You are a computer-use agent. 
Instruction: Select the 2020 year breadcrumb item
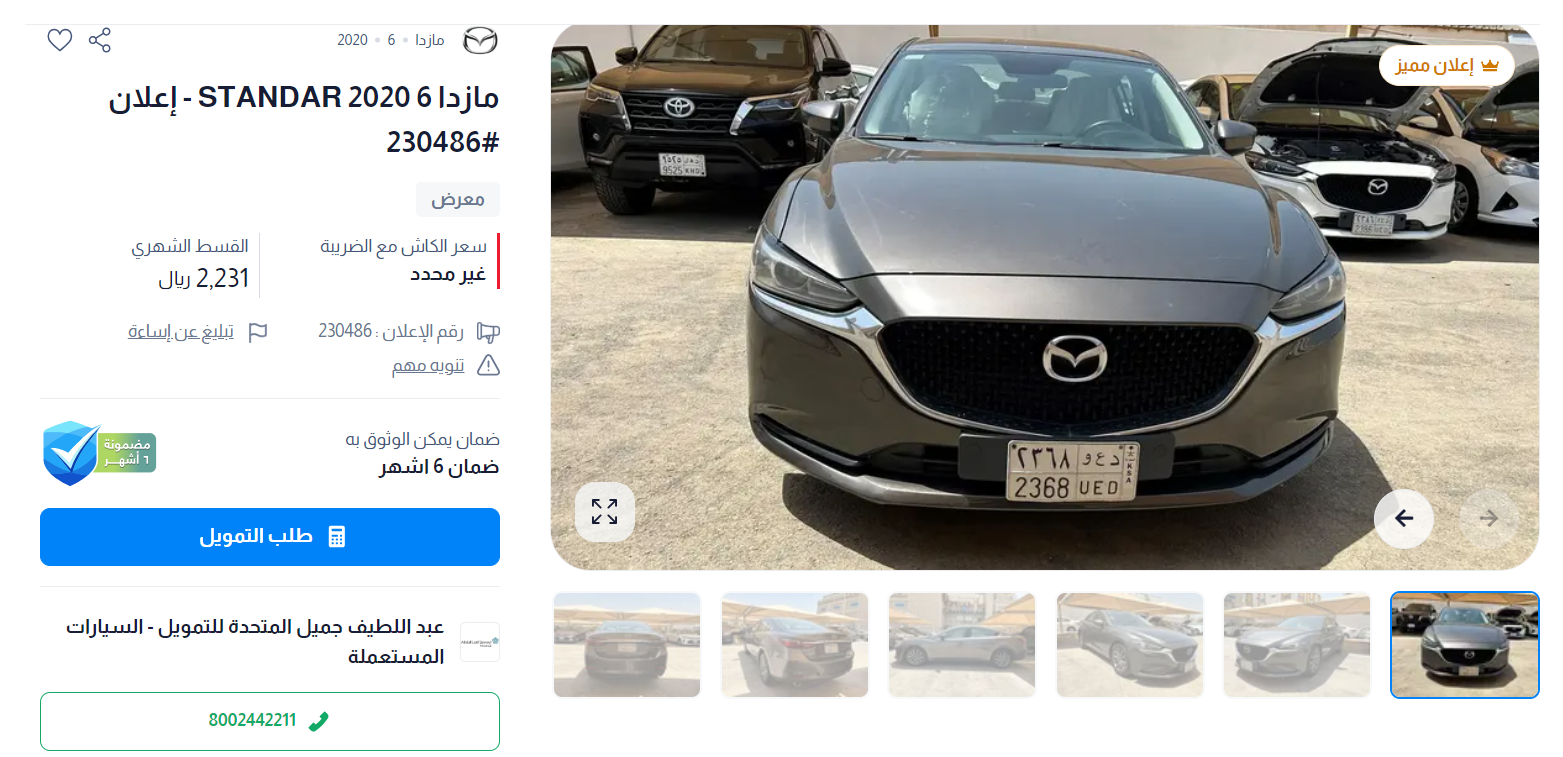coord(353,40)
